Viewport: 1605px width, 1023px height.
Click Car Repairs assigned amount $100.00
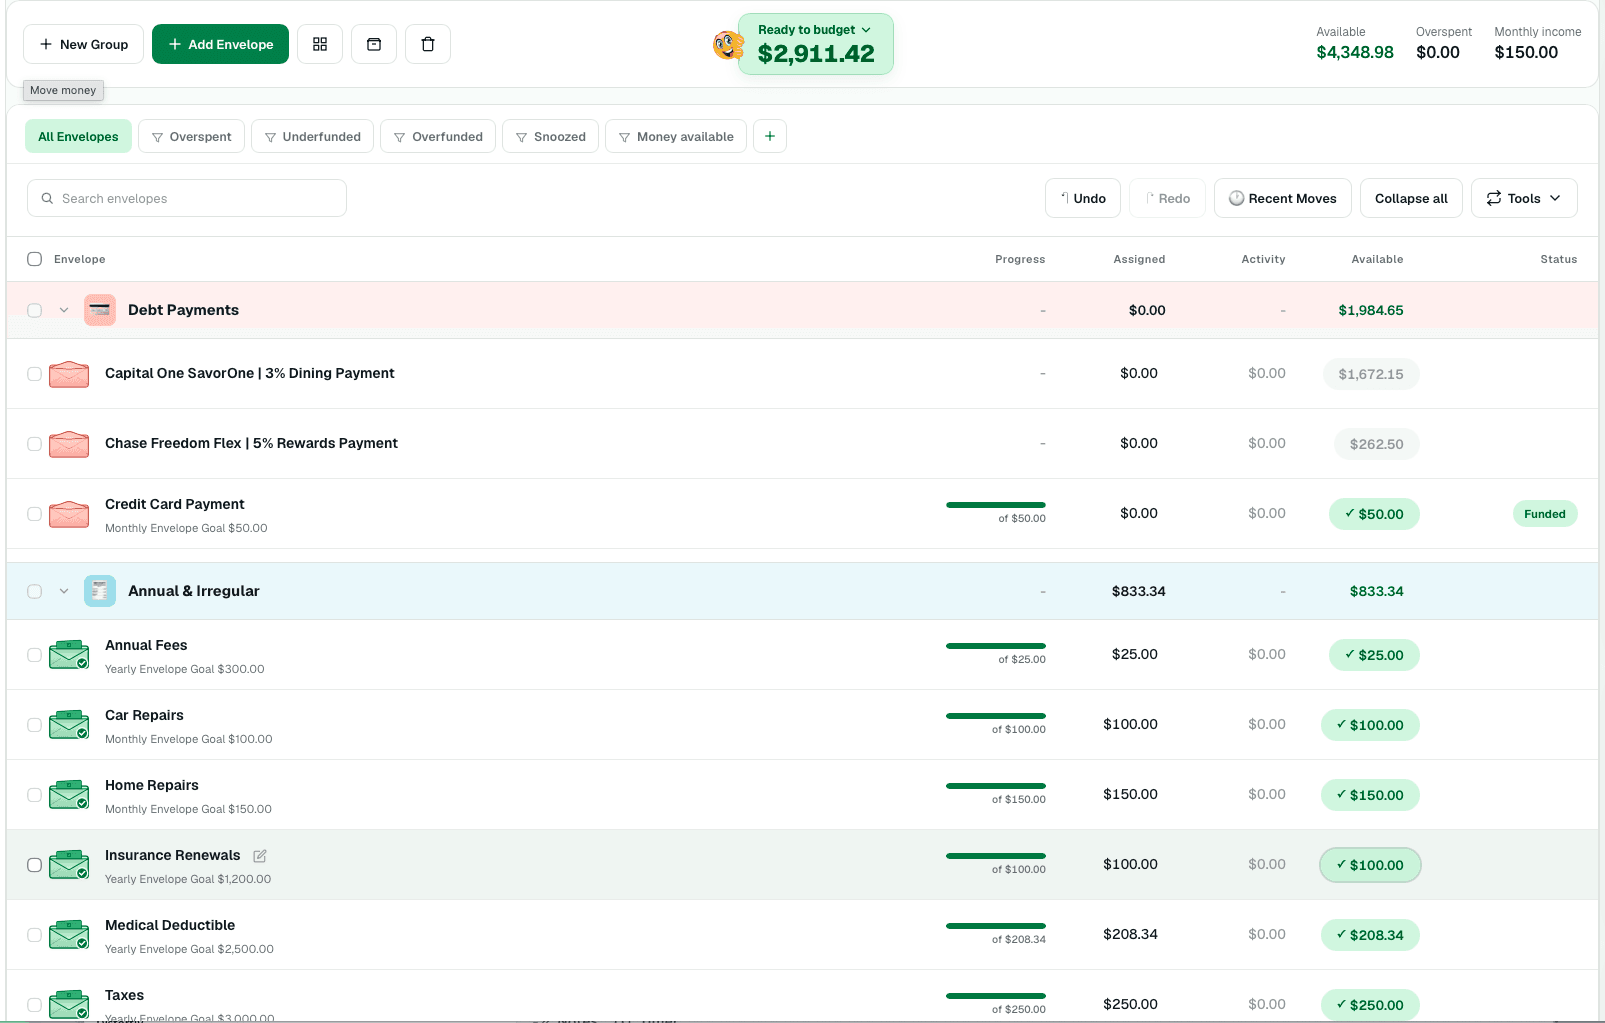pos(1130,724)
